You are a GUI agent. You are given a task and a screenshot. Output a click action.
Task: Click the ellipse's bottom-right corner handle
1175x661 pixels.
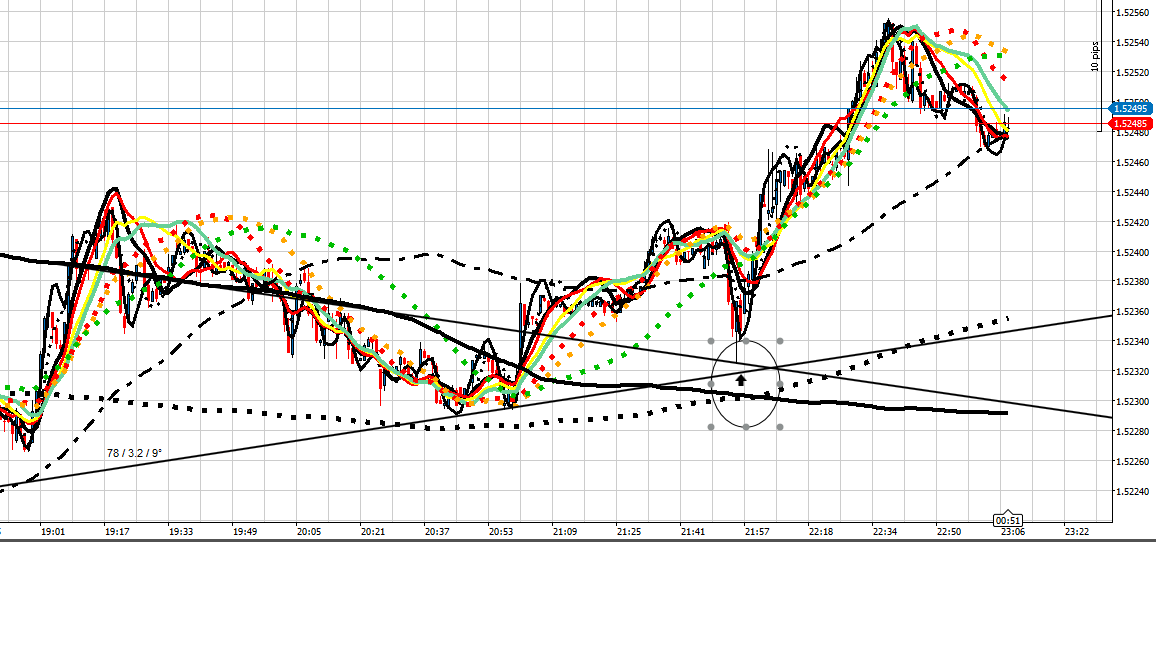(780, 427)
